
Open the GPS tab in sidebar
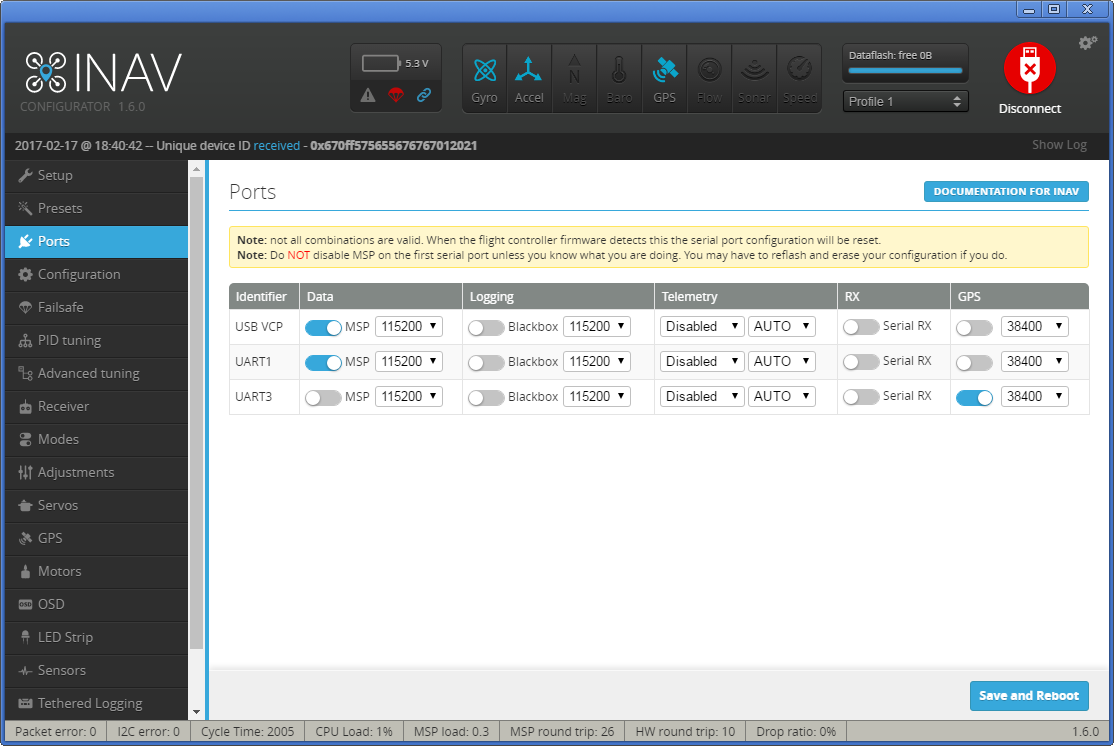click(97, 539)
